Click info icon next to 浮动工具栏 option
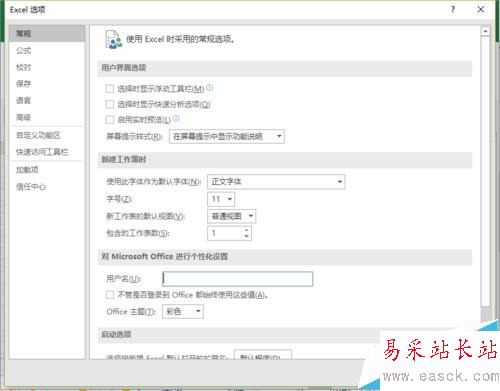 [209, 88]
